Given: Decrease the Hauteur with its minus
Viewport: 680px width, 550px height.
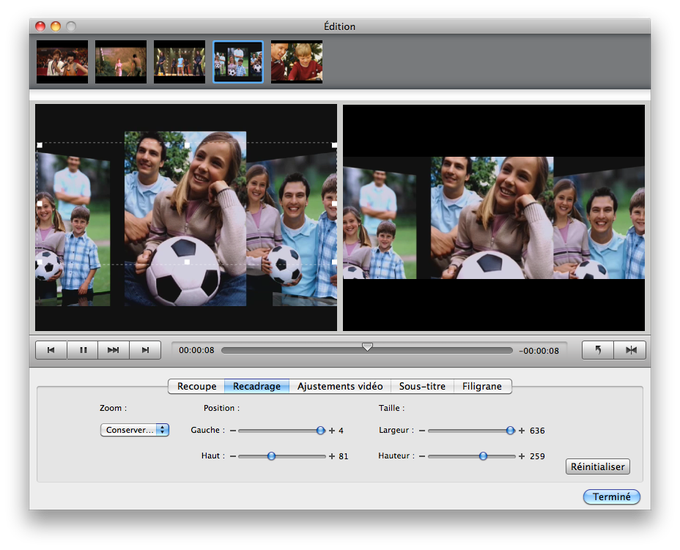Looking at the screenshot, I should (422, 456).
